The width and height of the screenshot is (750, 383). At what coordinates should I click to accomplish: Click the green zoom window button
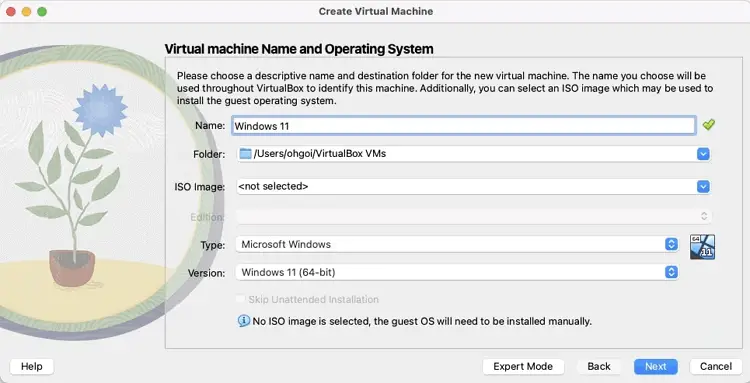click(42, 11)
